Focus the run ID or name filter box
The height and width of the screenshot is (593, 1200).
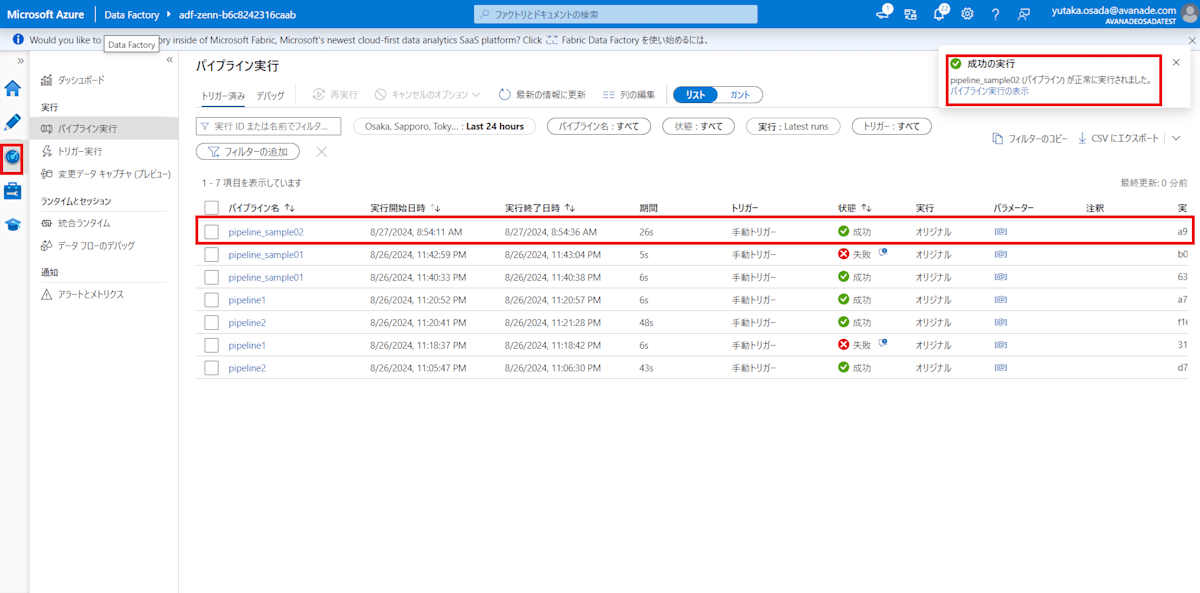269,126
